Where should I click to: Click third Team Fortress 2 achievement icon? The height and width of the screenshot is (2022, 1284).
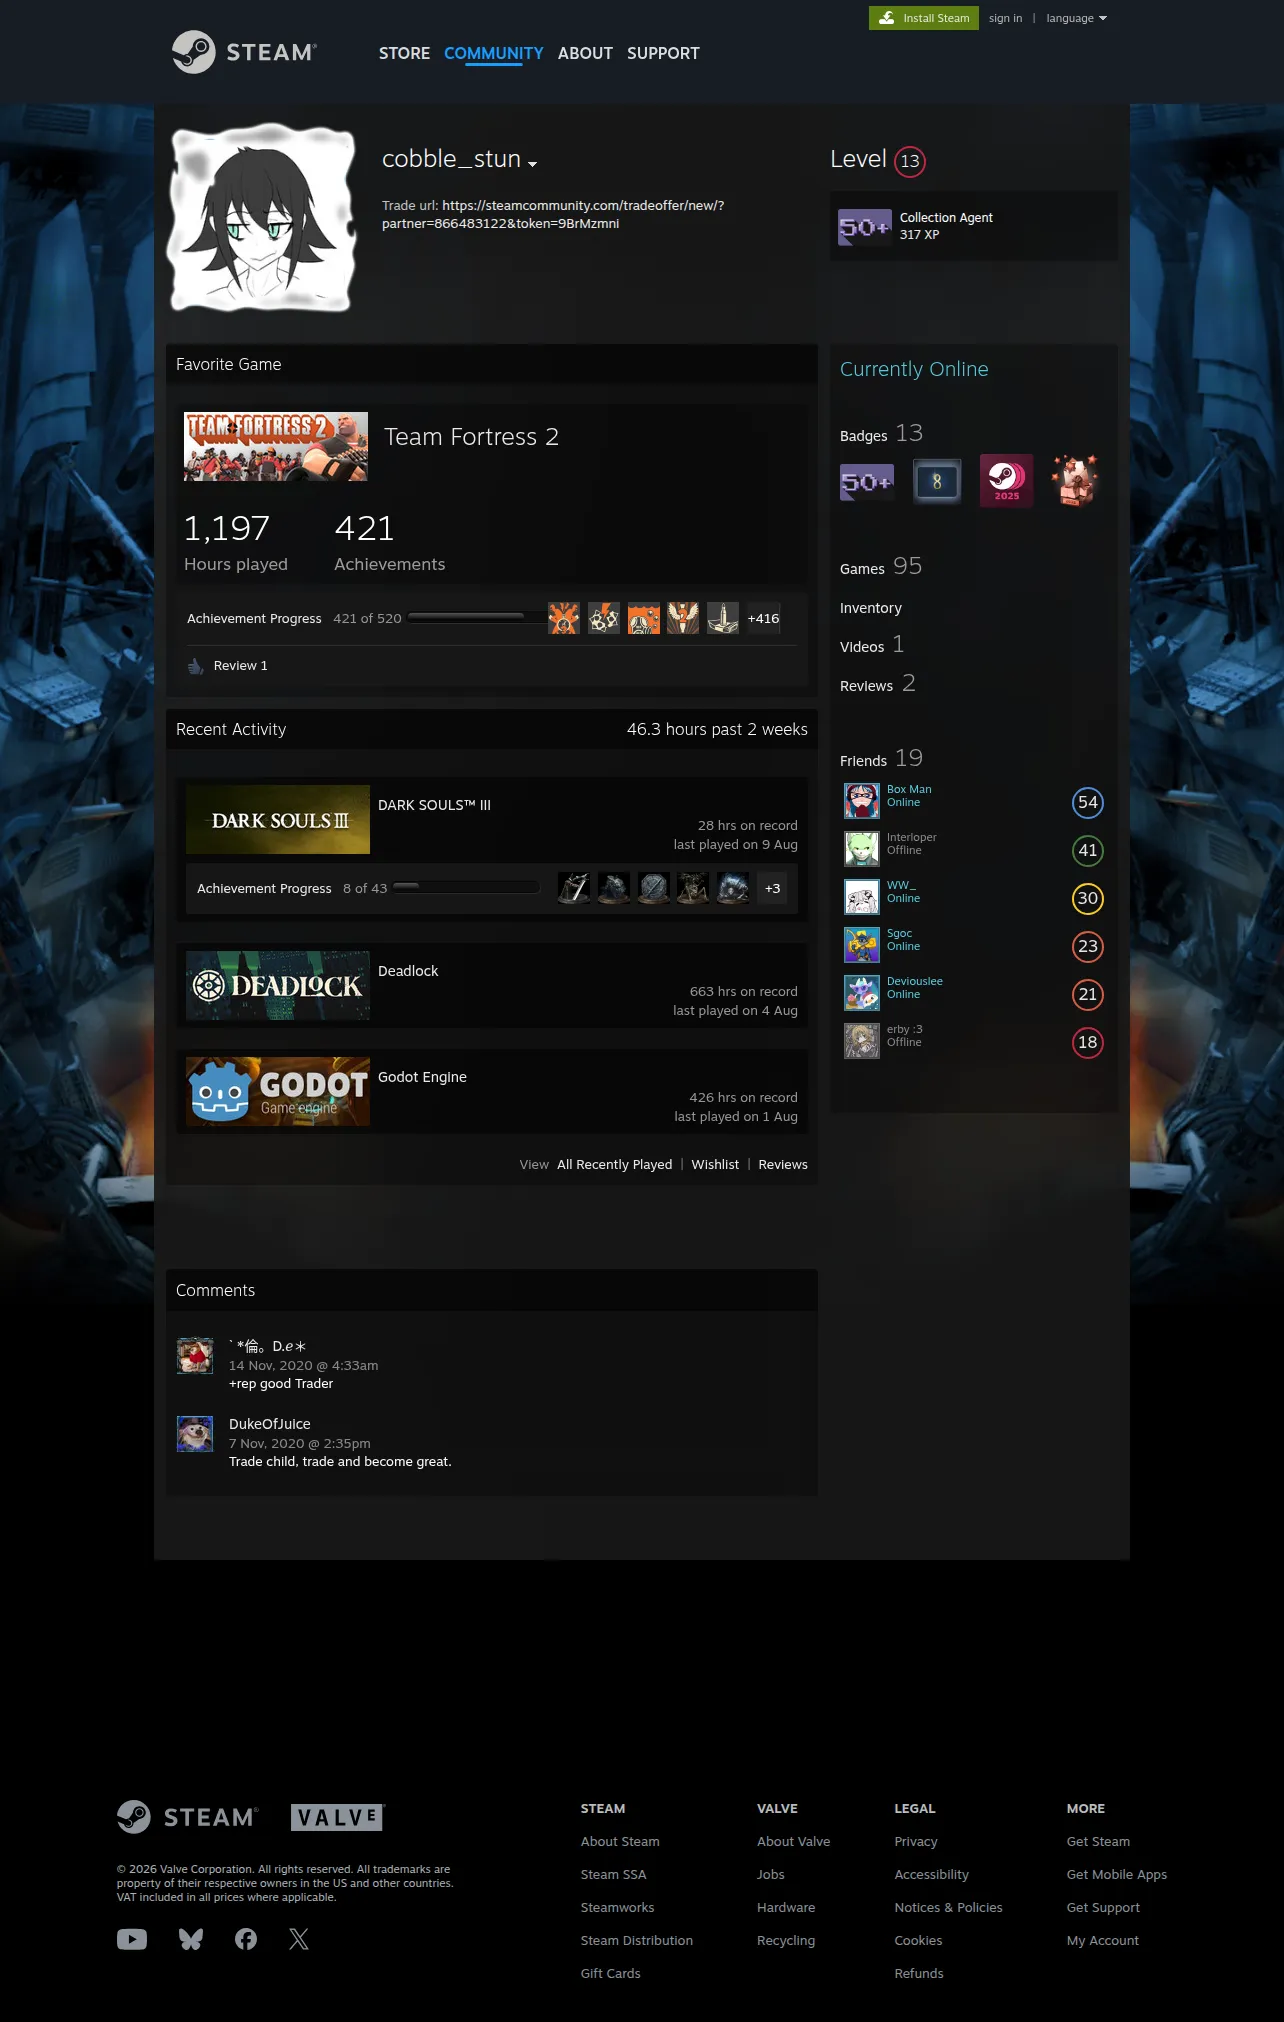(x=644, y=618)
